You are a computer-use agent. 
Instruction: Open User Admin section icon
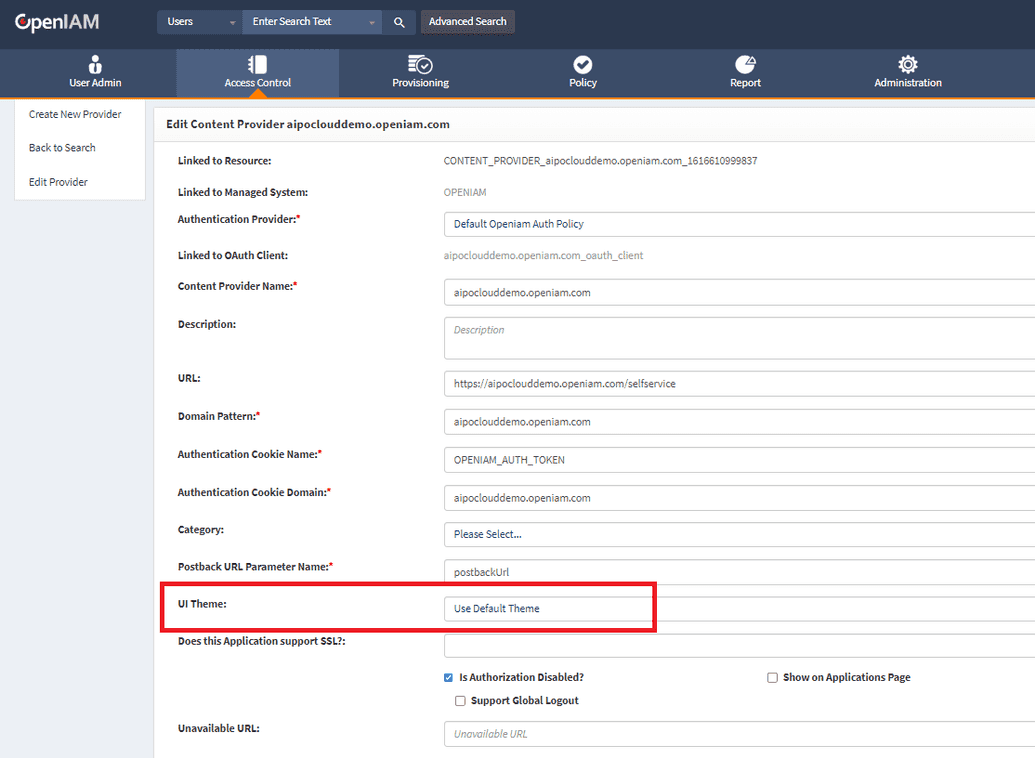coord(95,64)
